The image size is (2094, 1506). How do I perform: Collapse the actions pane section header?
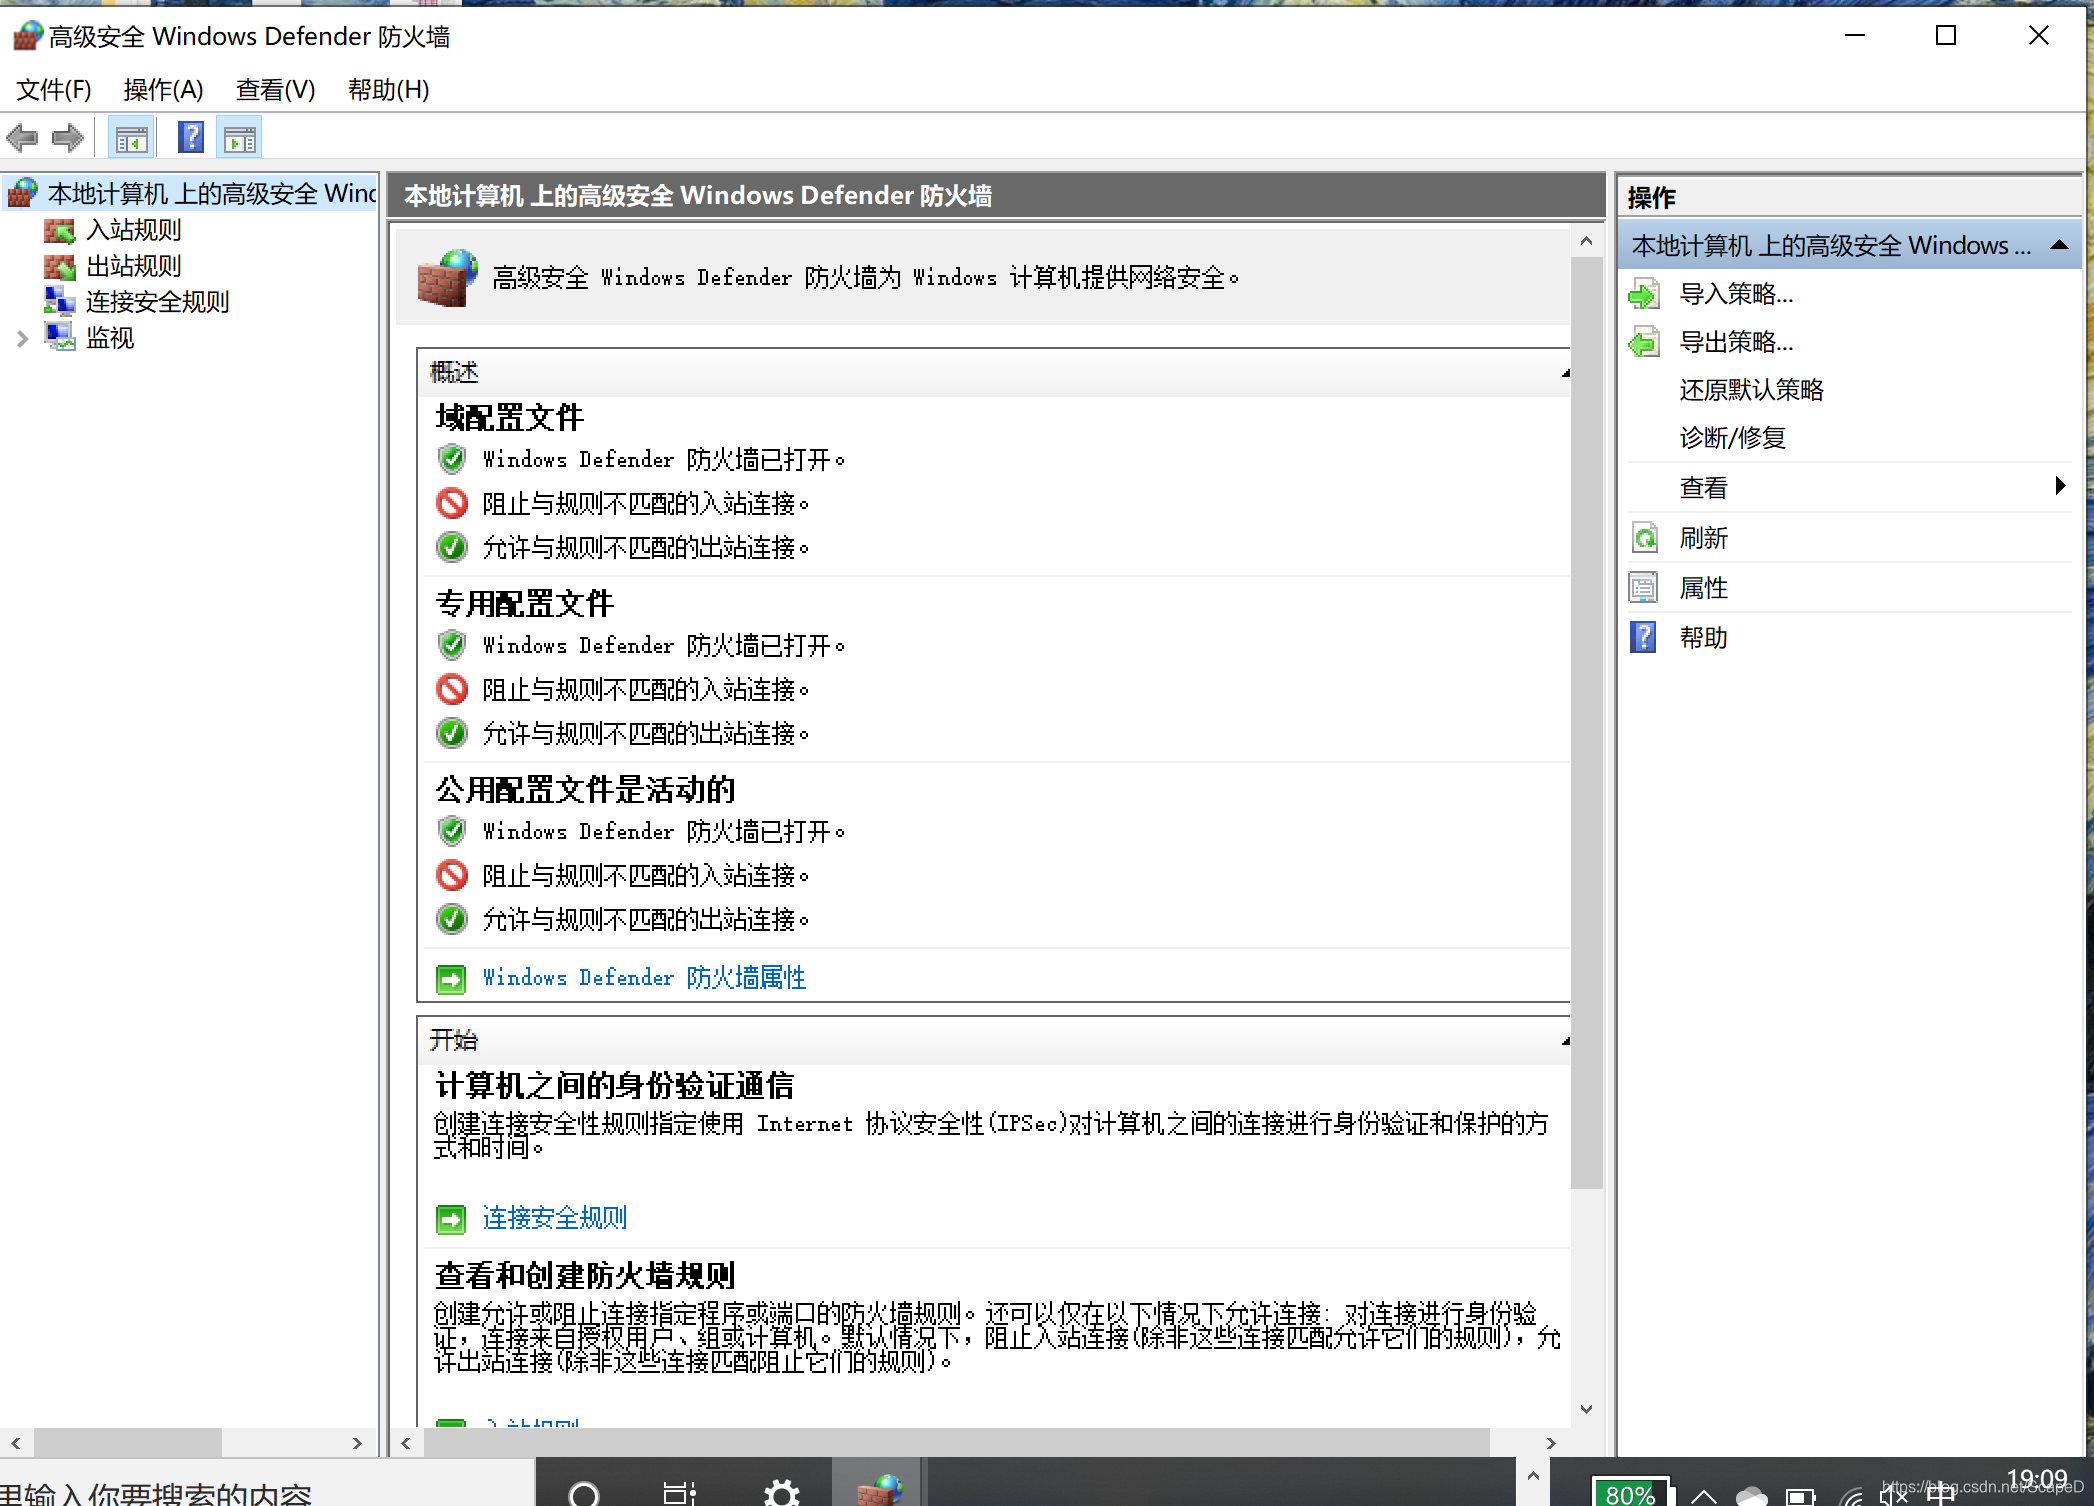point(2059,245)
